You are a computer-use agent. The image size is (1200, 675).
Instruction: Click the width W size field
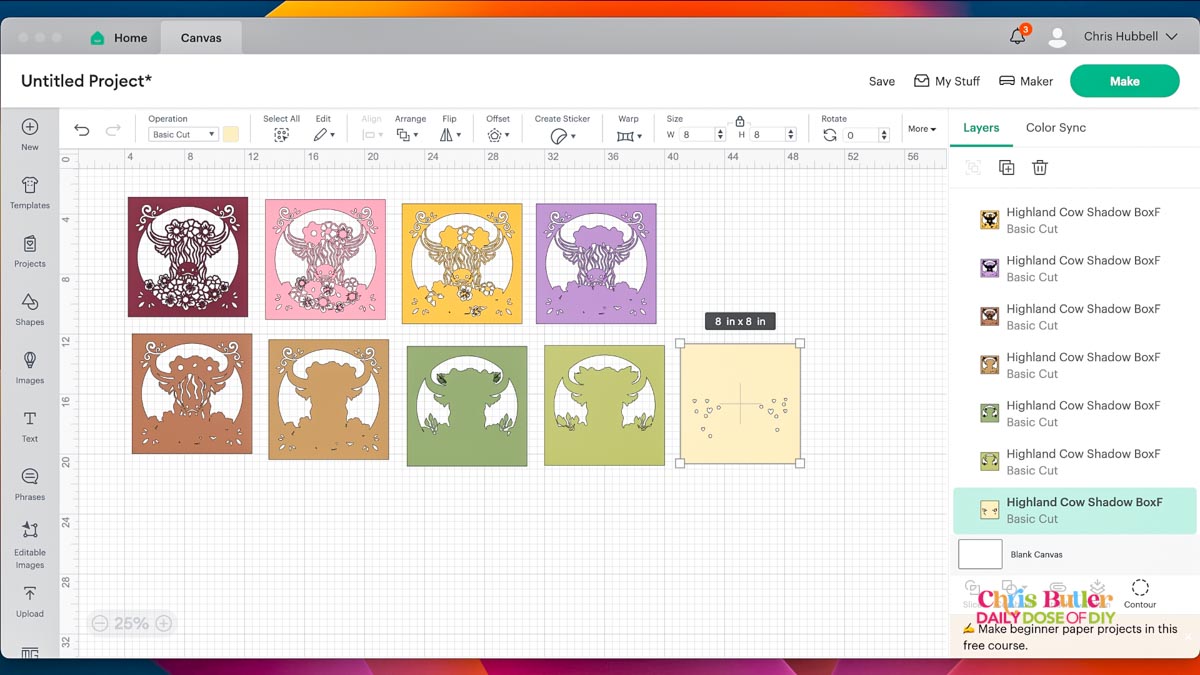[x=696, y=135]
